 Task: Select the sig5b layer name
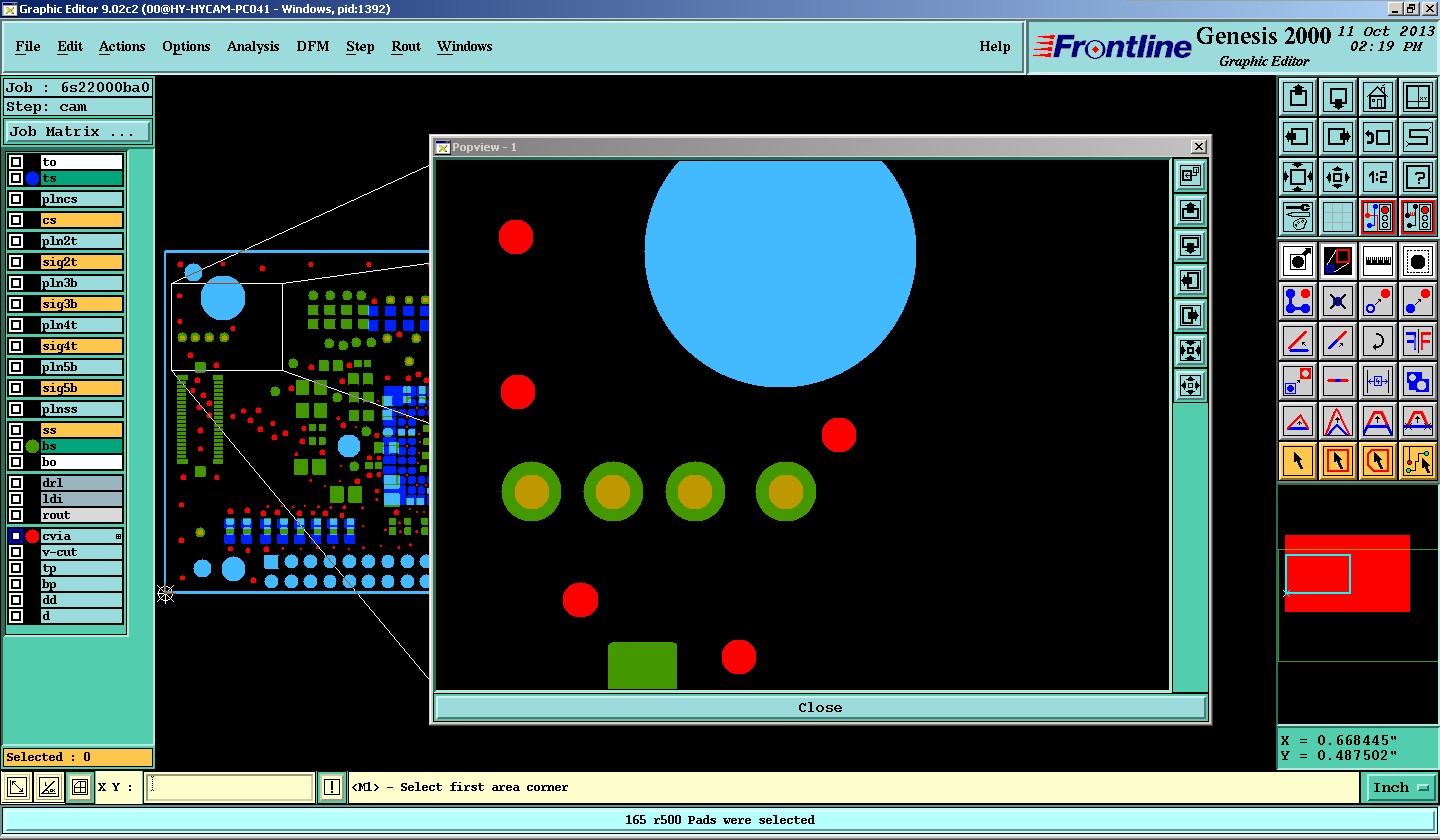click(x=82, y=388)
